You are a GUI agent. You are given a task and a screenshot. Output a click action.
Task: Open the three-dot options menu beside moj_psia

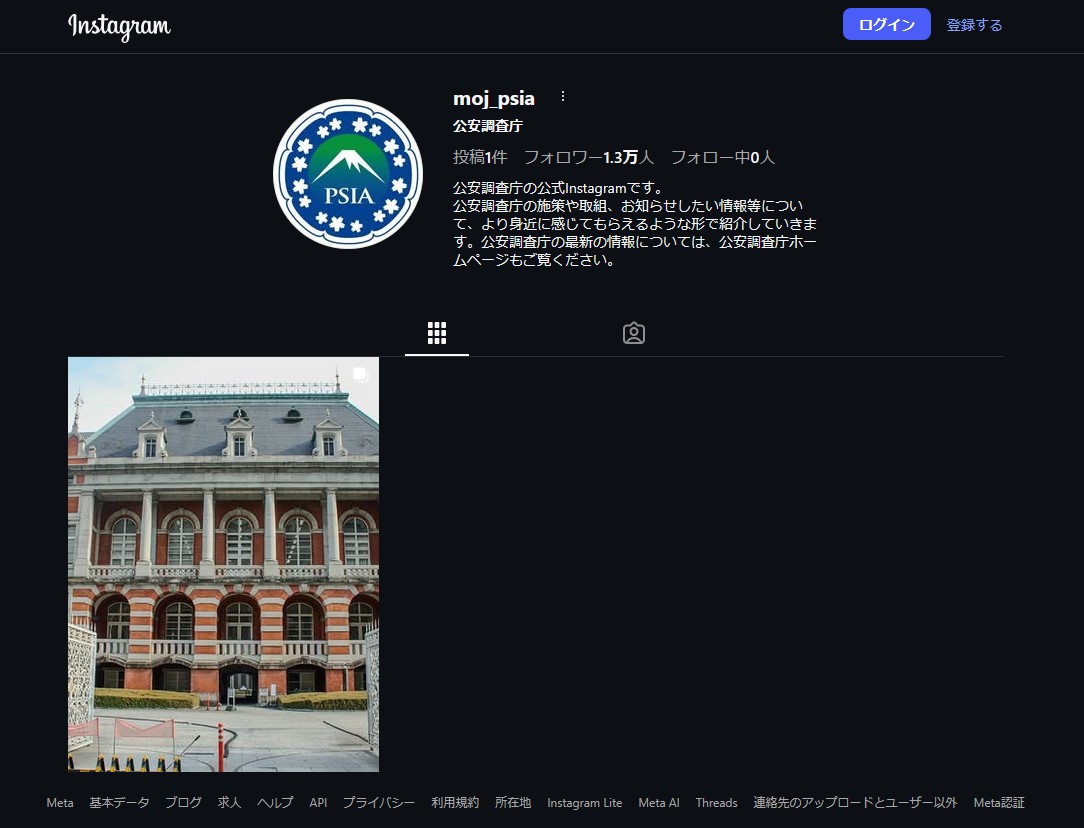coord(563,97)
